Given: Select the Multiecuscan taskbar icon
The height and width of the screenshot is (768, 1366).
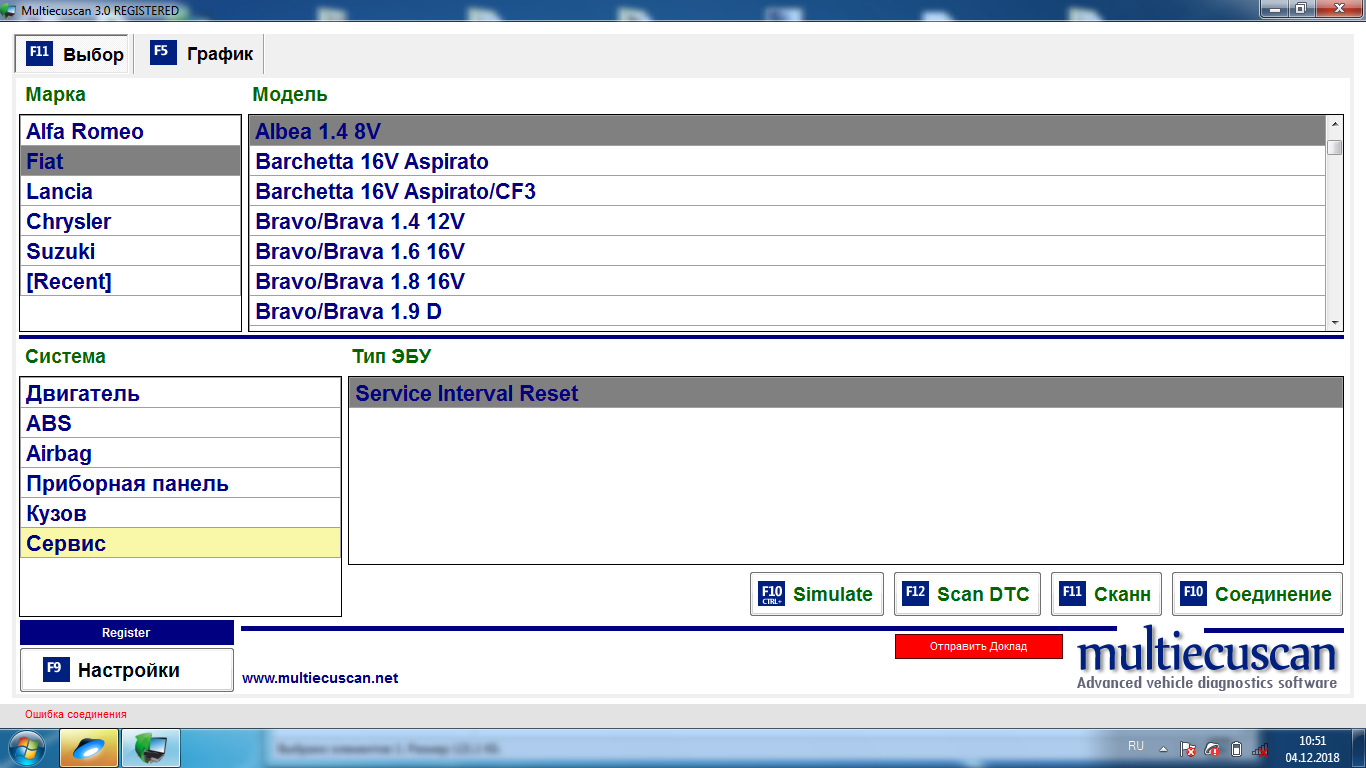Looking at the screenshot, I should point(151,748).
